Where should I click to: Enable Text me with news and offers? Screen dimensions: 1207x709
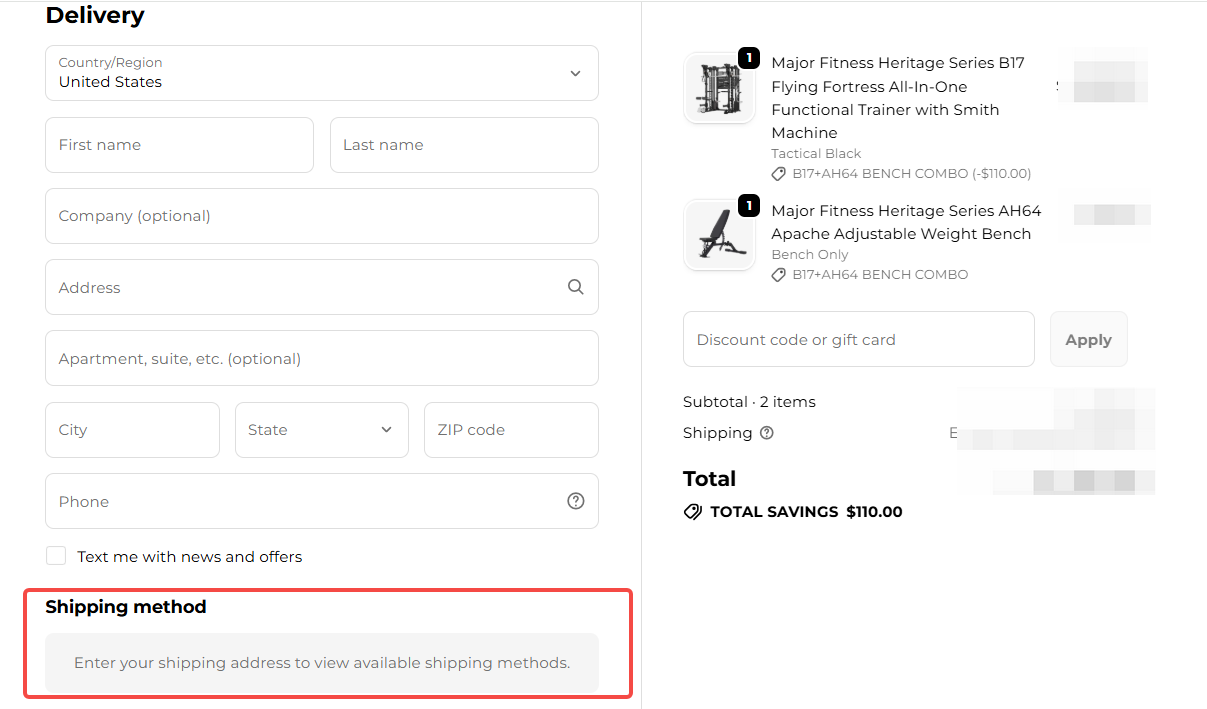[57, 556]
